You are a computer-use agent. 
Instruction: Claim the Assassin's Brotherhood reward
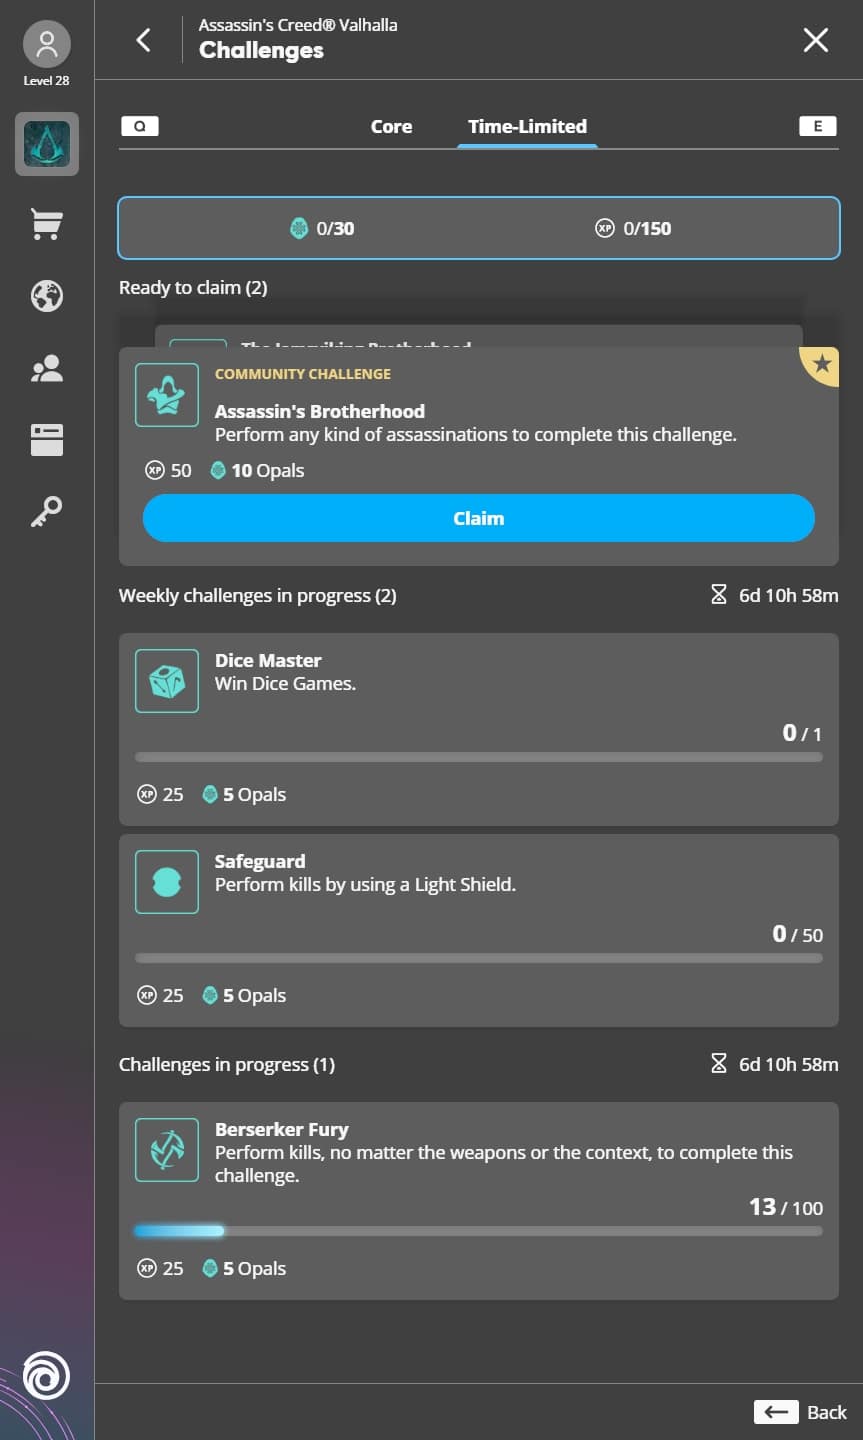coord(479,518)
